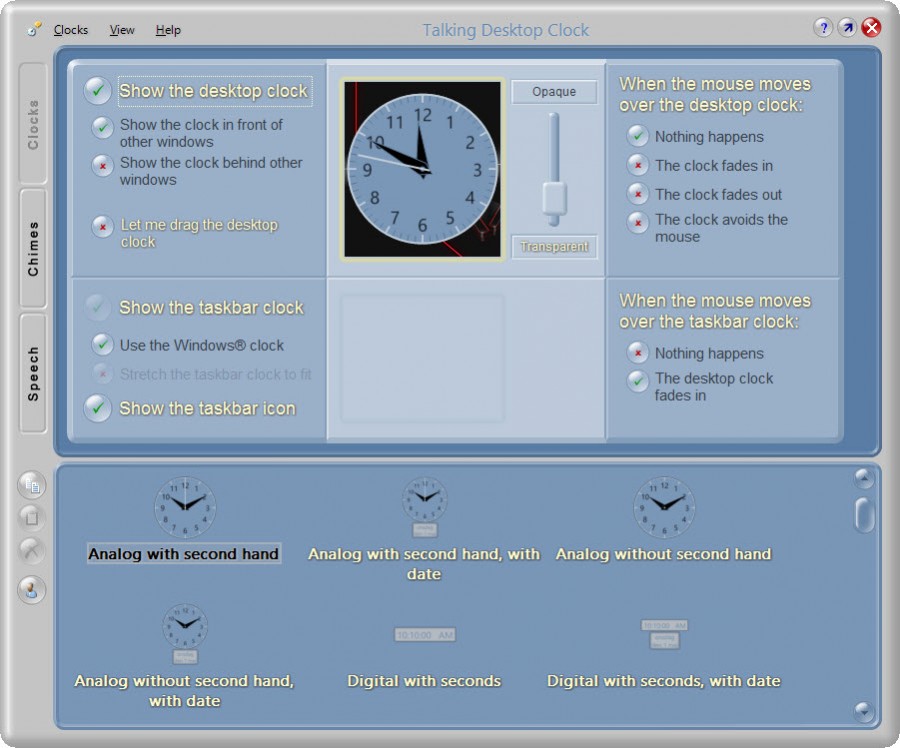Click the copy documents icon in sidebar
This screenshot has width=900, height=748.
pos(32,485)
